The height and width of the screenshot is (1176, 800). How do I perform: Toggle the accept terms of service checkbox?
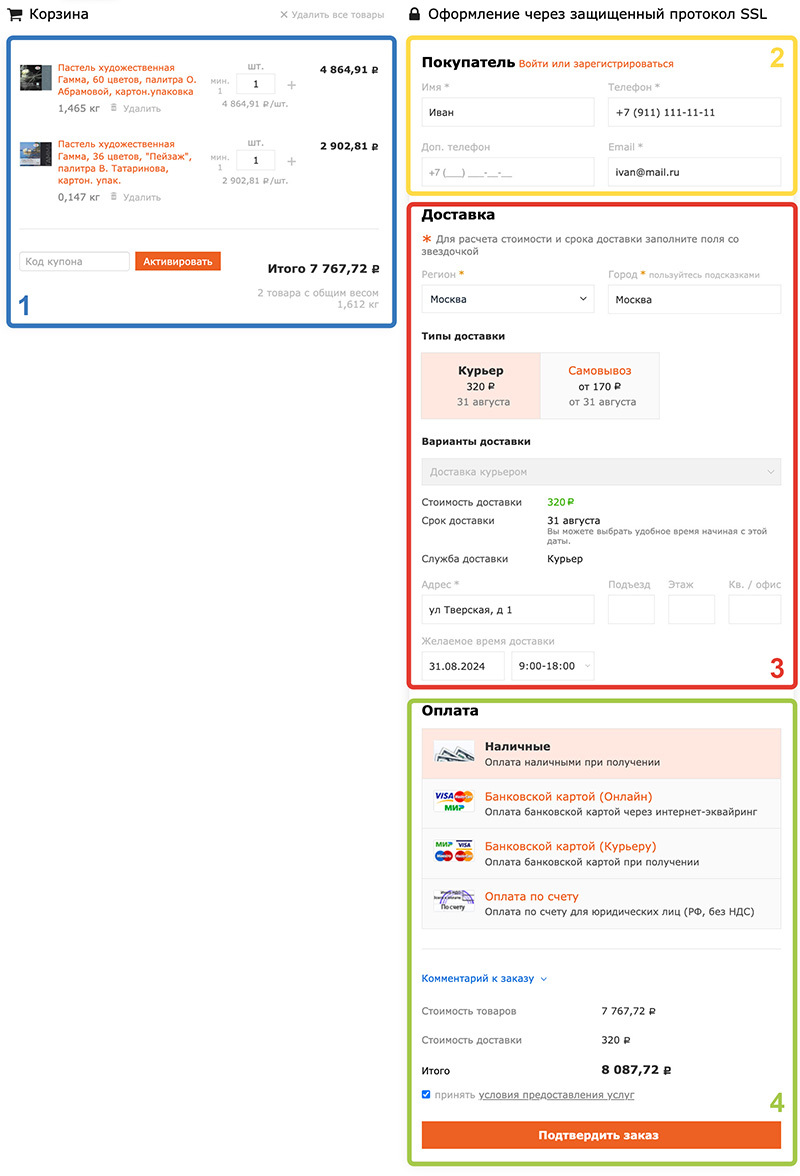click(x=427, y=1095)
